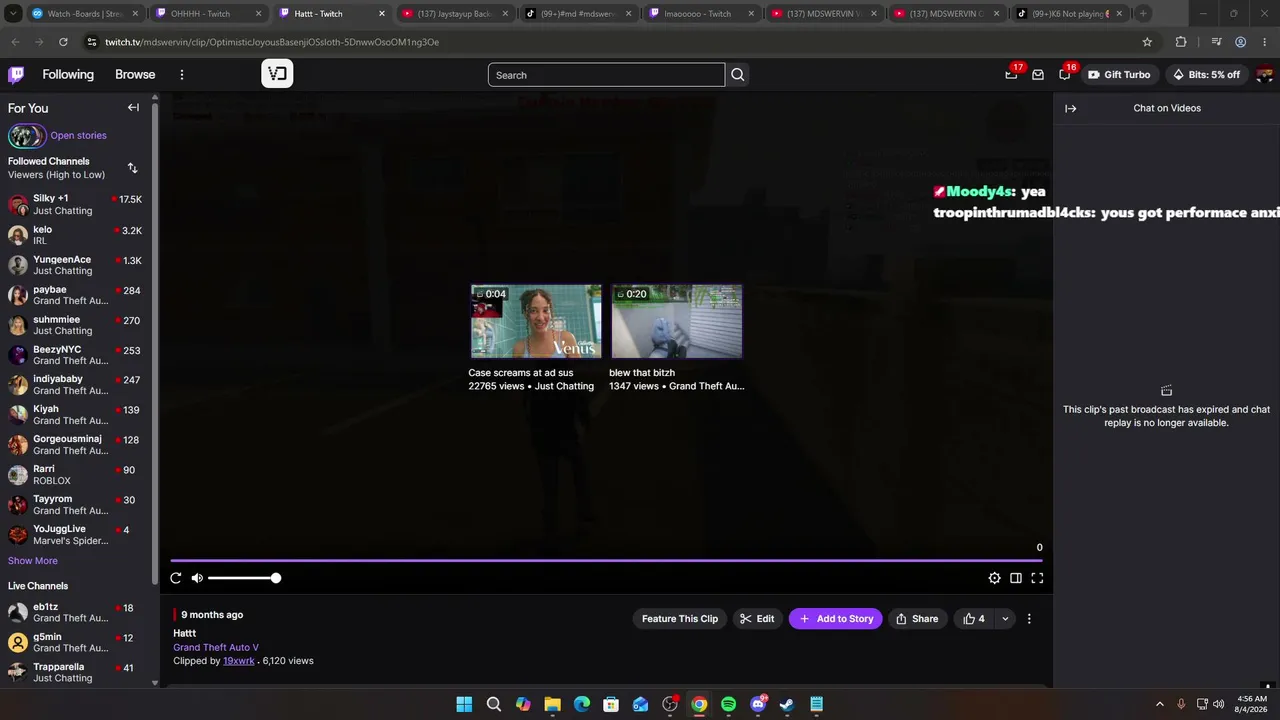Image resolution: width=1280 pixels, height=720 pixels.
Task: Toggle theatre mode
Action: tap(1016, 578)
